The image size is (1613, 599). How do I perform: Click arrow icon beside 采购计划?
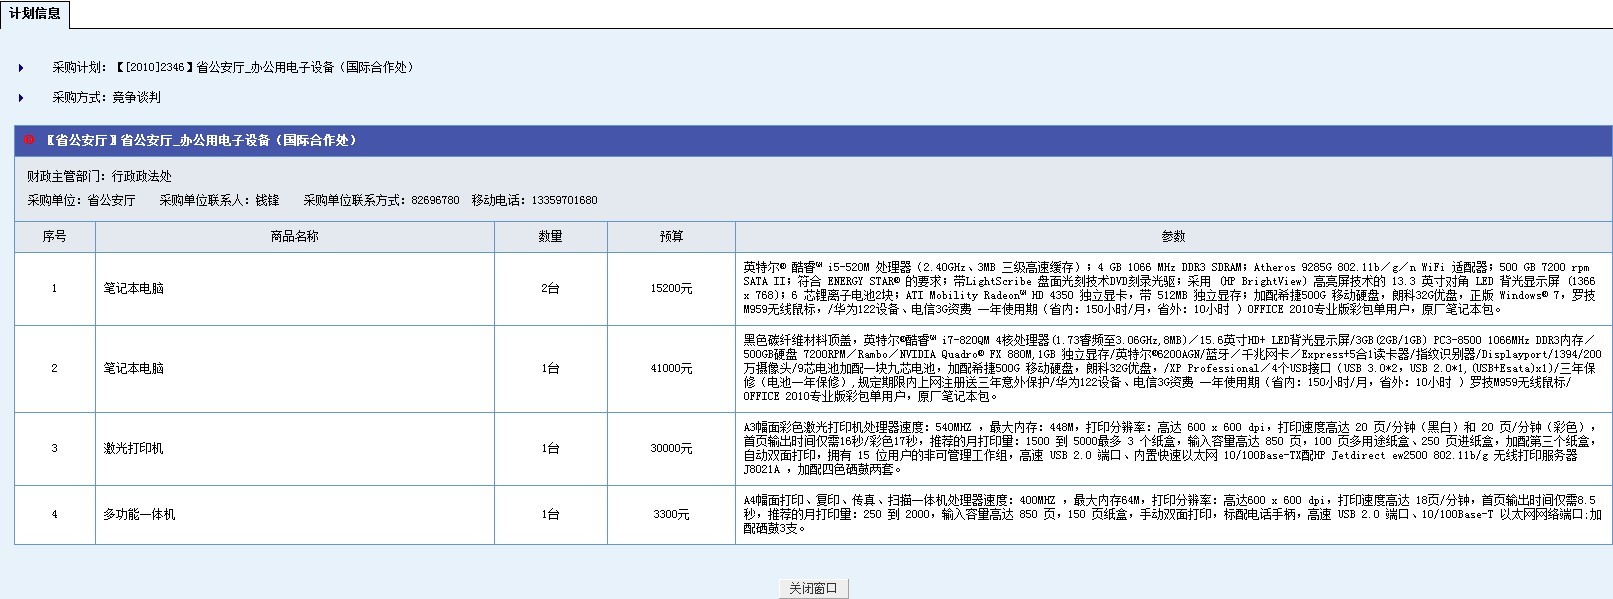click(x=21, y=68)
